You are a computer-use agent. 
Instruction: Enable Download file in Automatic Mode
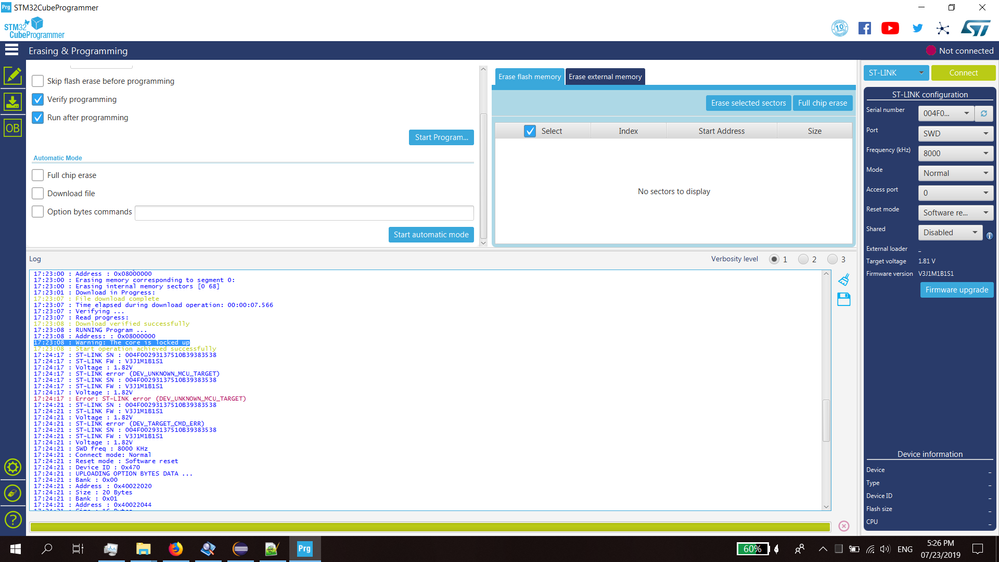[x=38, y=193]
